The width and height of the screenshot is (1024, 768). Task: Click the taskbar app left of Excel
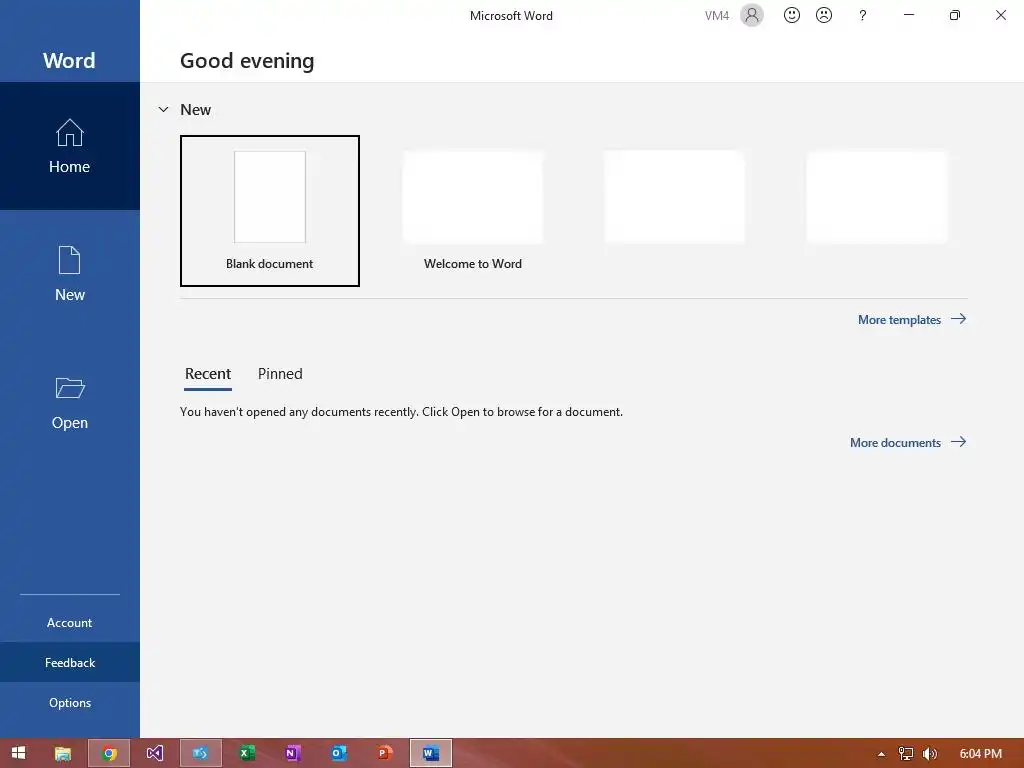tap(201, 753)
